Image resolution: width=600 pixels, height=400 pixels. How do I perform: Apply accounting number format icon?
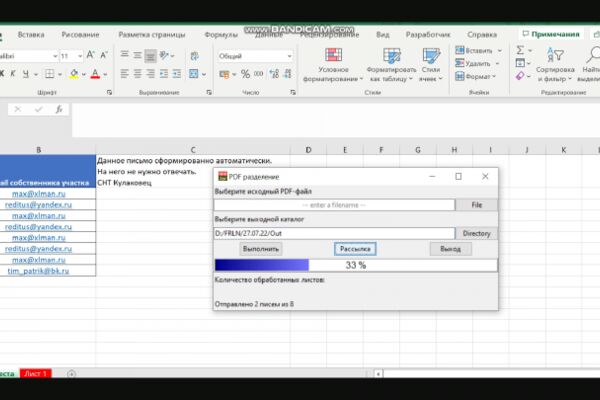coord(224,74)
